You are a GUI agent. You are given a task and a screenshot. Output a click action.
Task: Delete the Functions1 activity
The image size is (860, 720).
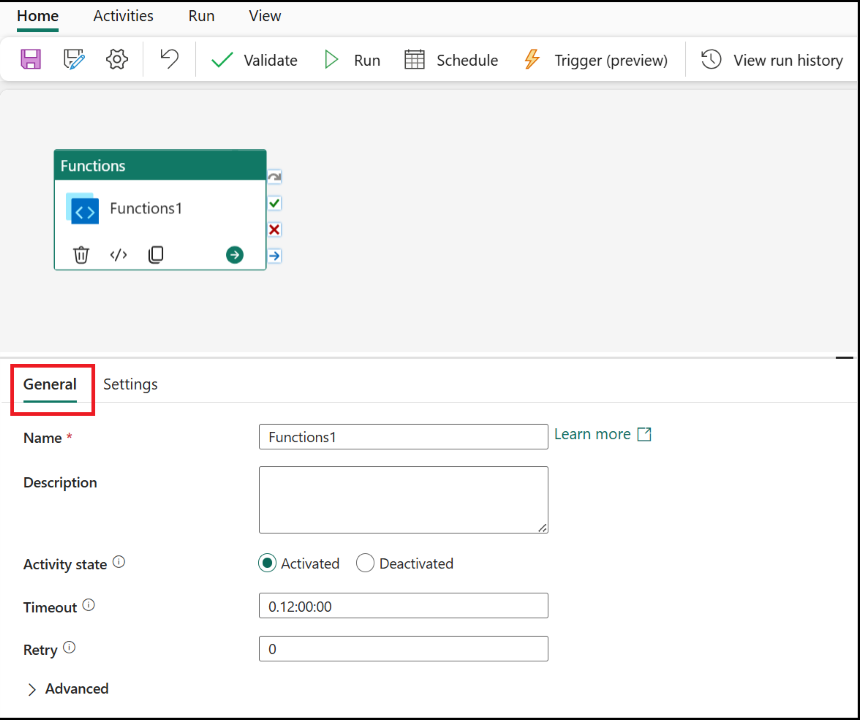coord(81,254)
